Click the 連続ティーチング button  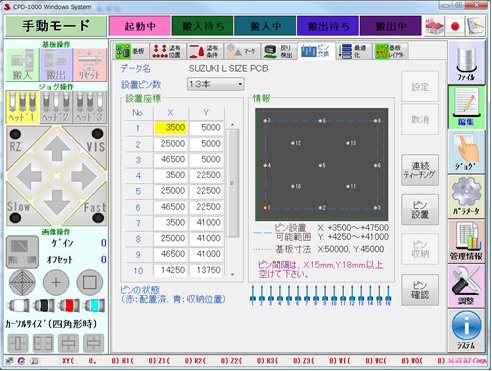pos(420,170)
